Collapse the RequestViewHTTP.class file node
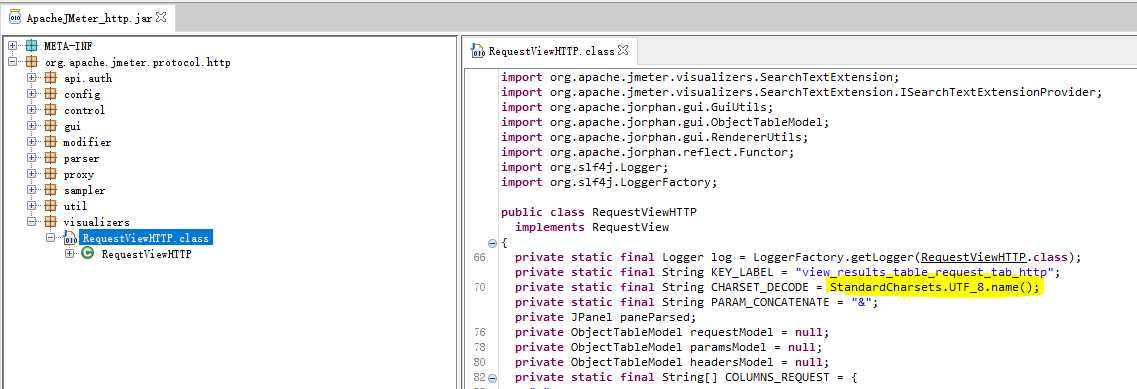 click(50, 237)
